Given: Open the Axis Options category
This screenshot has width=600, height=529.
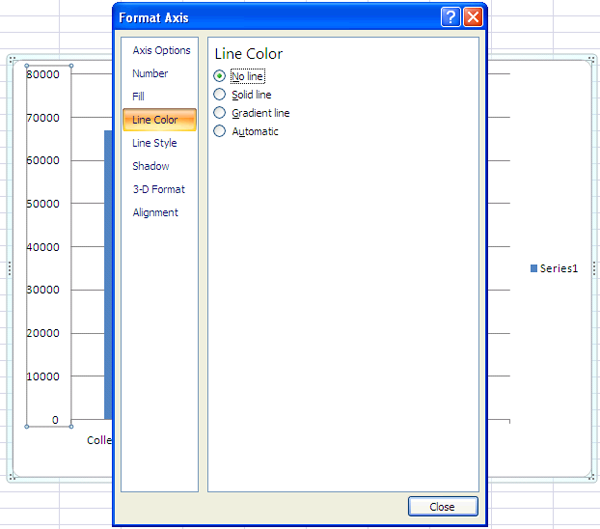Looking at the screenshot, I should coord(161,50).
